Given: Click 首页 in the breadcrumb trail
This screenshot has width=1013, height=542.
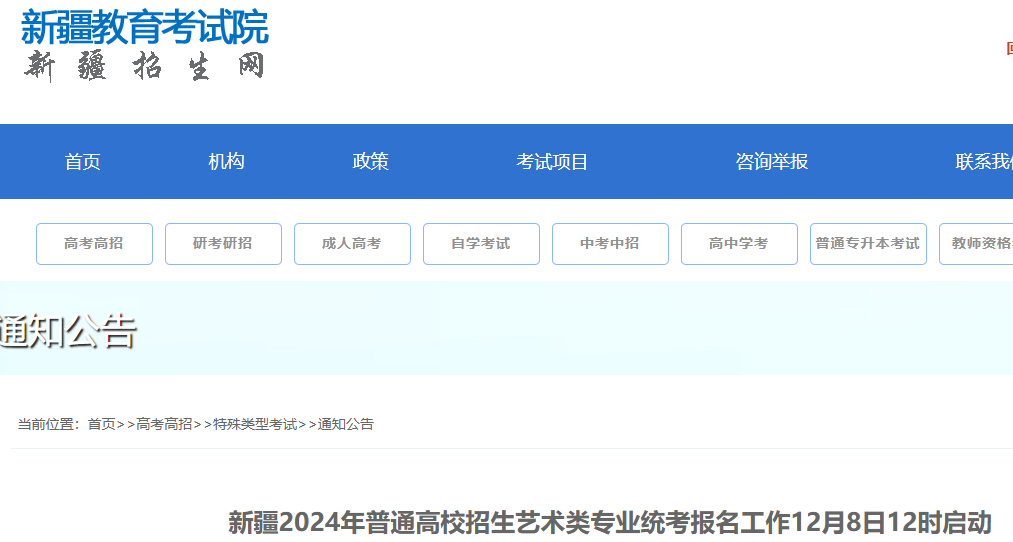Looking at the screenshot, I should 102,424.
